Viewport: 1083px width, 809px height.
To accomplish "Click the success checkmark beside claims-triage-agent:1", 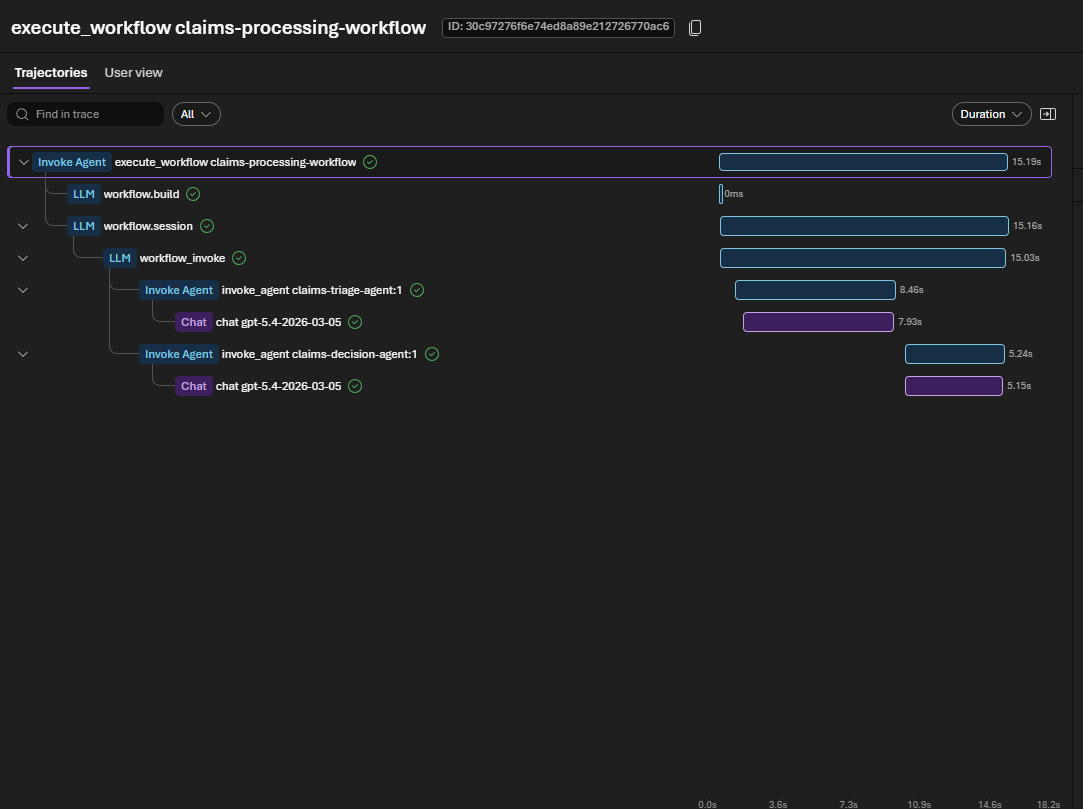I will point(416,290).
